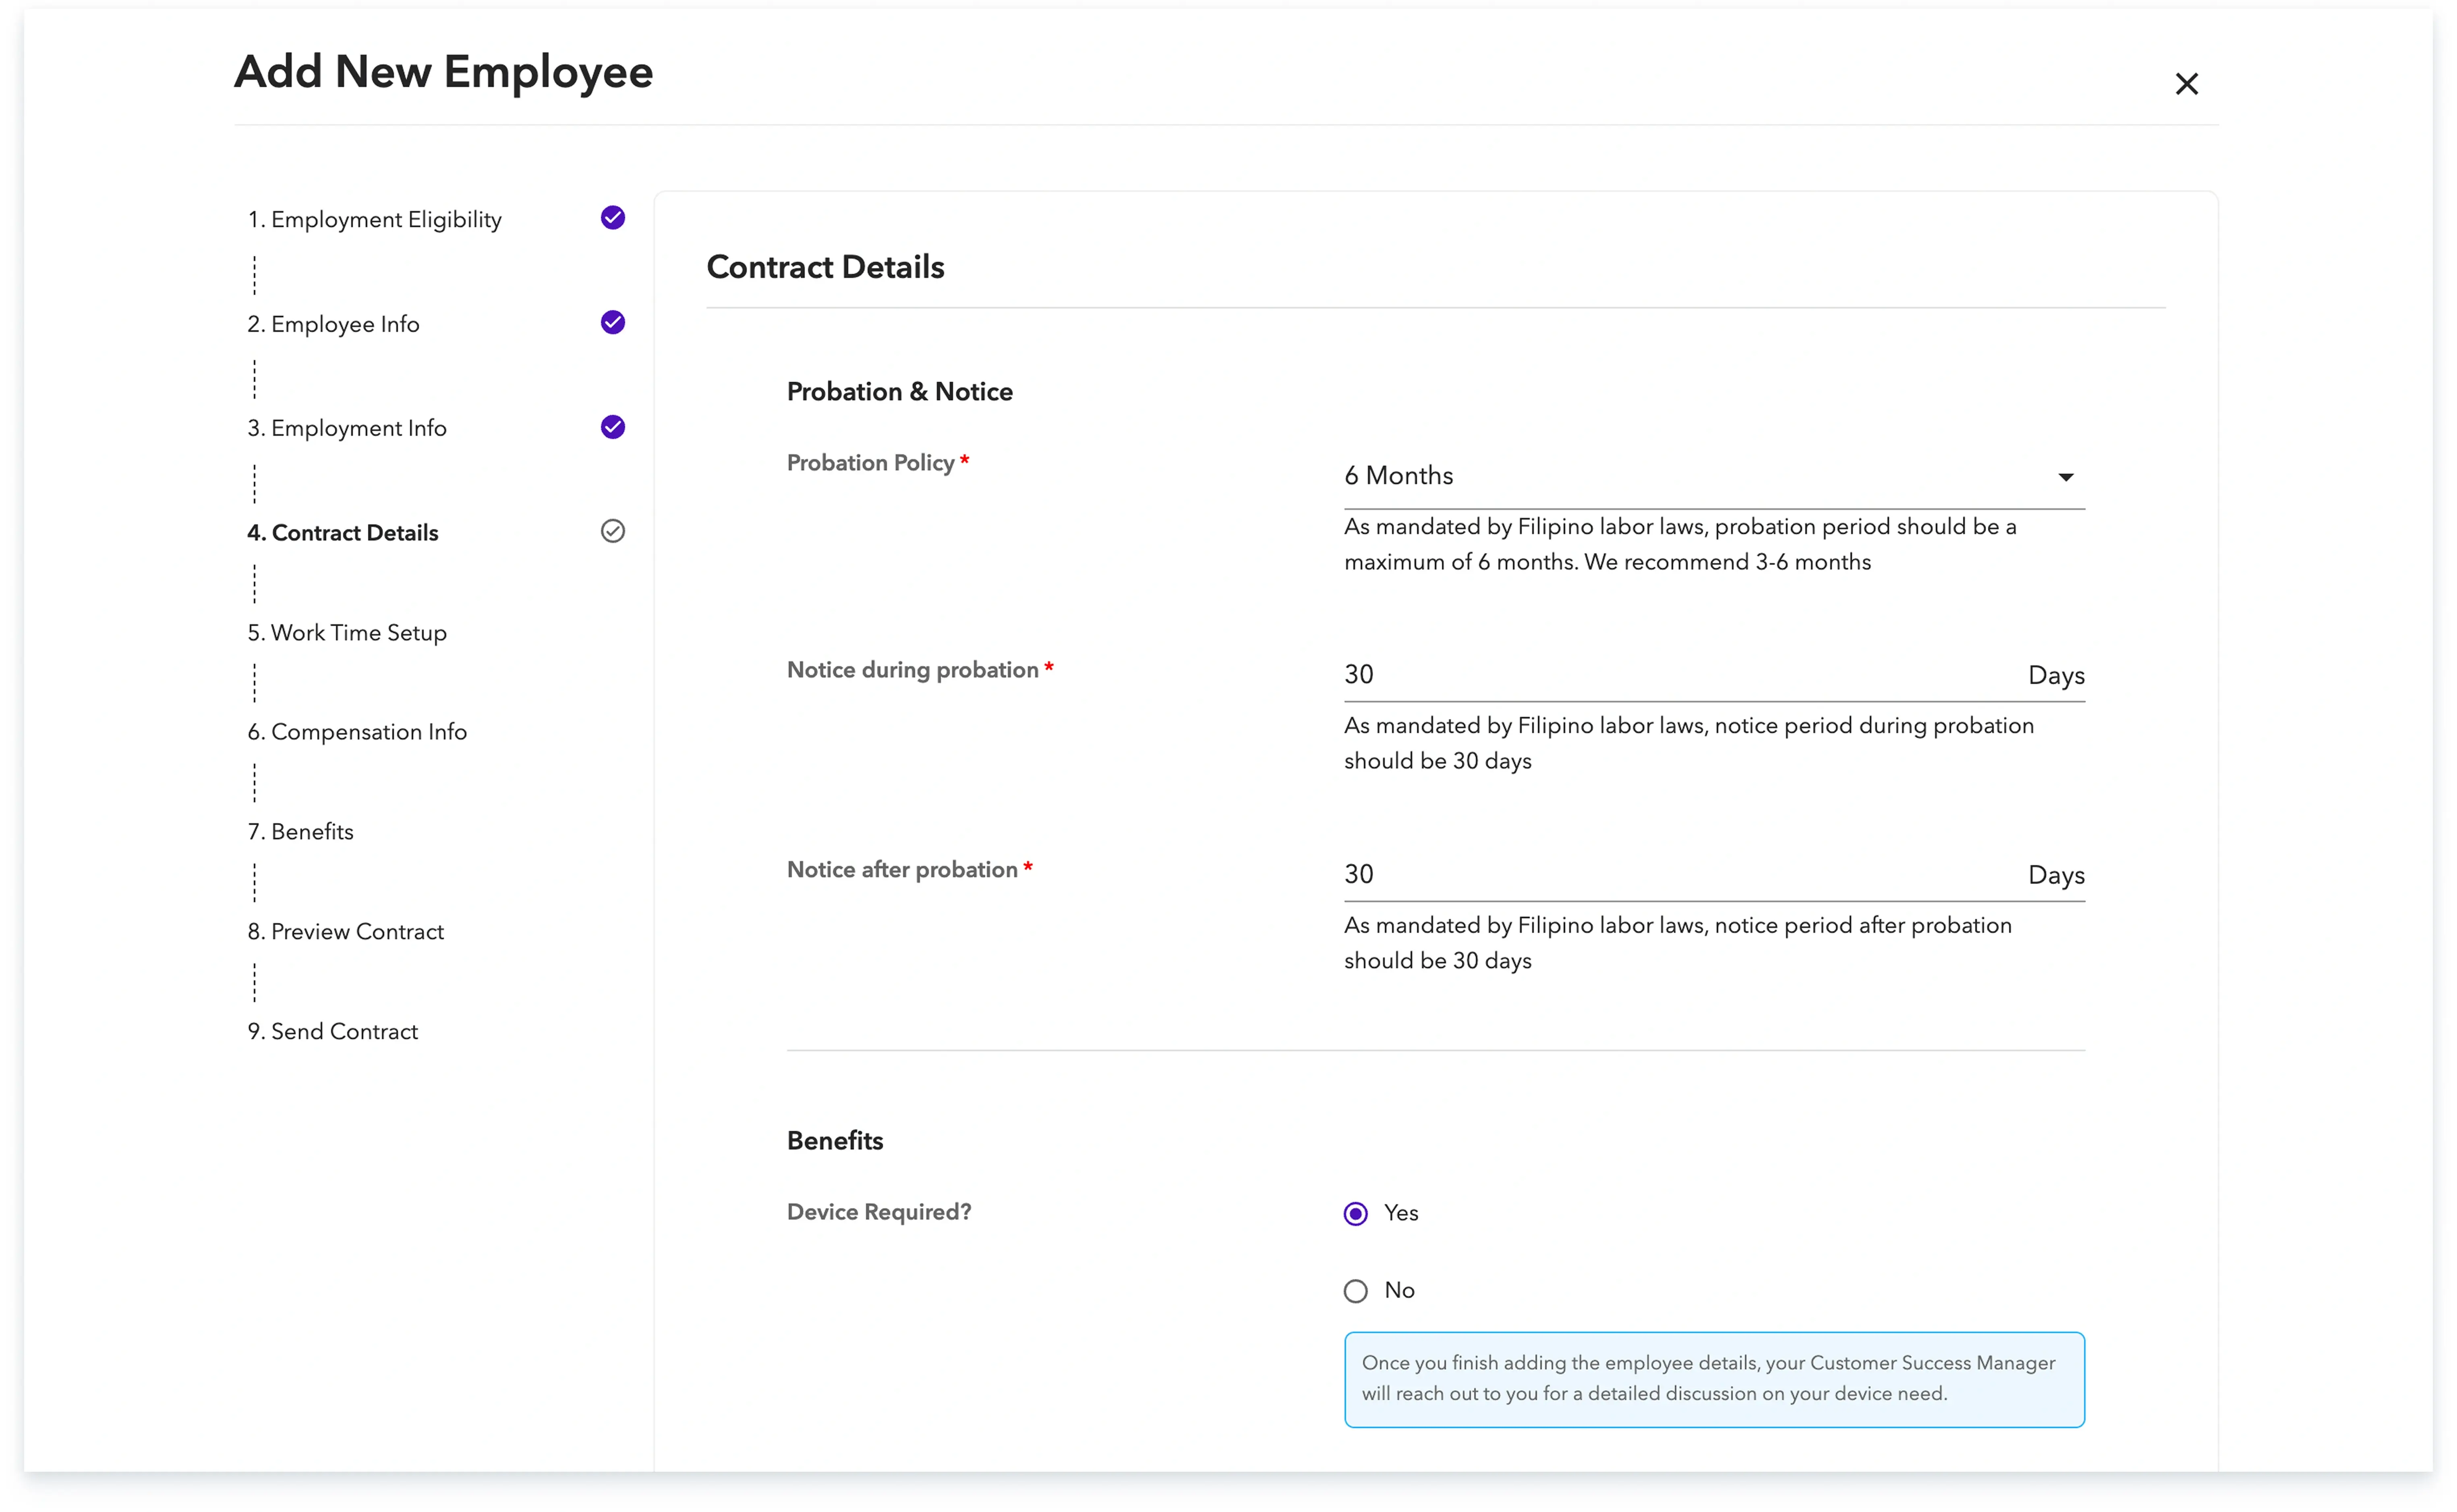Image resolution: width=2457 pixels, height=1512 pixels.
Task: Open step 6 Compensation Info
Action: (x=356, y=732)
